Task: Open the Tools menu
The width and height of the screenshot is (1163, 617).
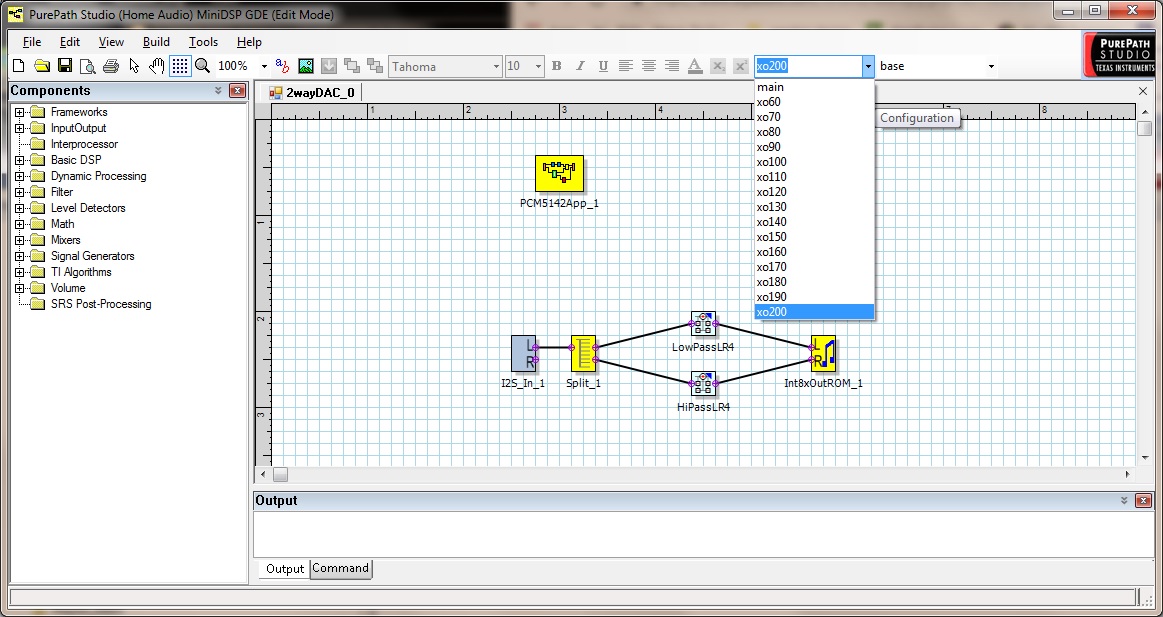Action: [203, 42]
